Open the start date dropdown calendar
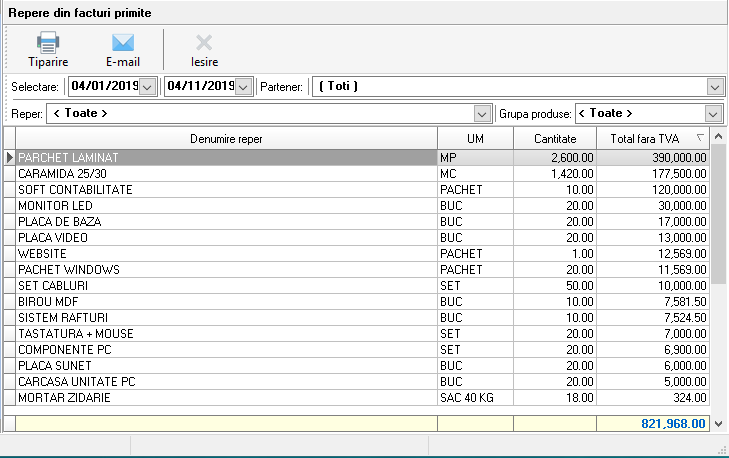The height and width of the screenshot is (458, 729). pos(148,87)
